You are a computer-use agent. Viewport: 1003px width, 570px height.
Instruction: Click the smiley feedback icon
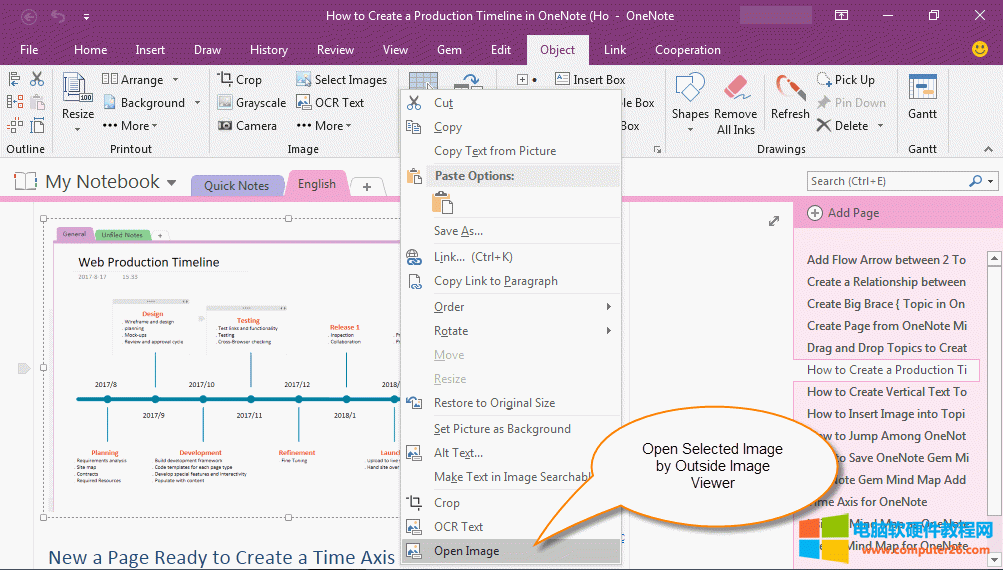(x=980, y=49)
